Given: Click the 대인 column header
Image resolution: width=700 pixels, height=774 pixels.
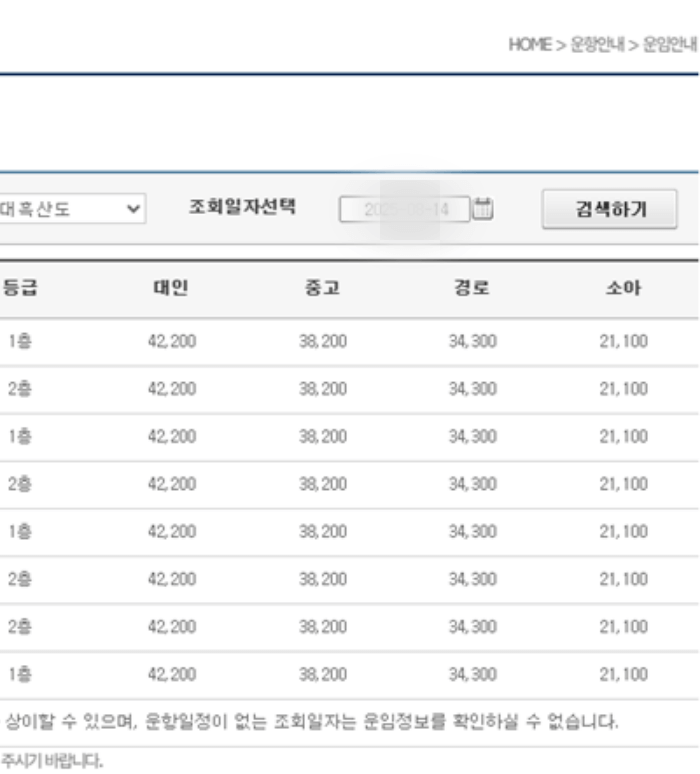Looking at the screenshot, I should point(171,288).
